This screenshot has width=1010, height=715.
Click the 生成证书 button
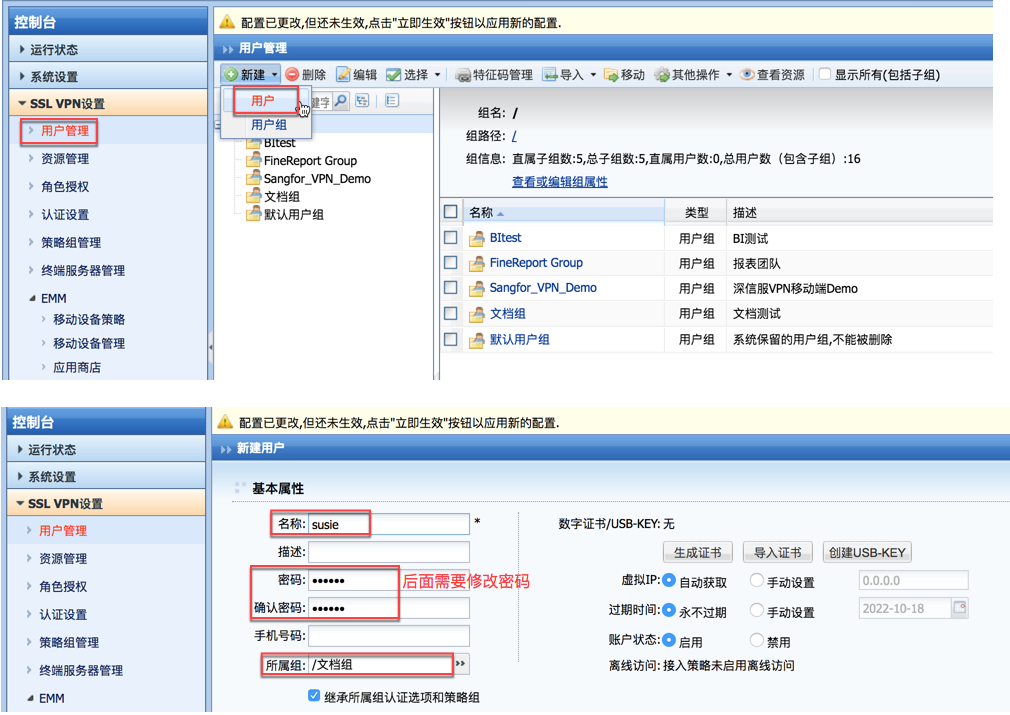[698, 552]
